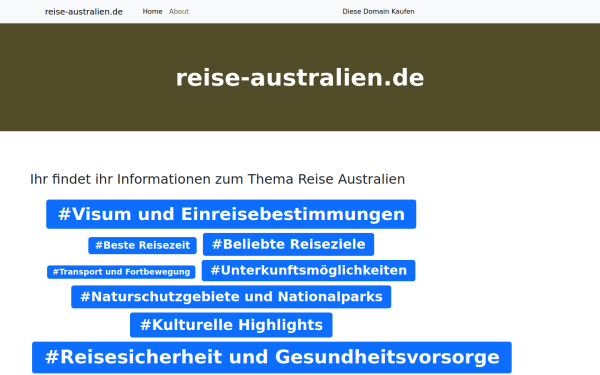Select the #Unterkunftsmöglichkeiten tag
Image resolution: width=600 pixels, height=375 pixels.
(308, 271)
